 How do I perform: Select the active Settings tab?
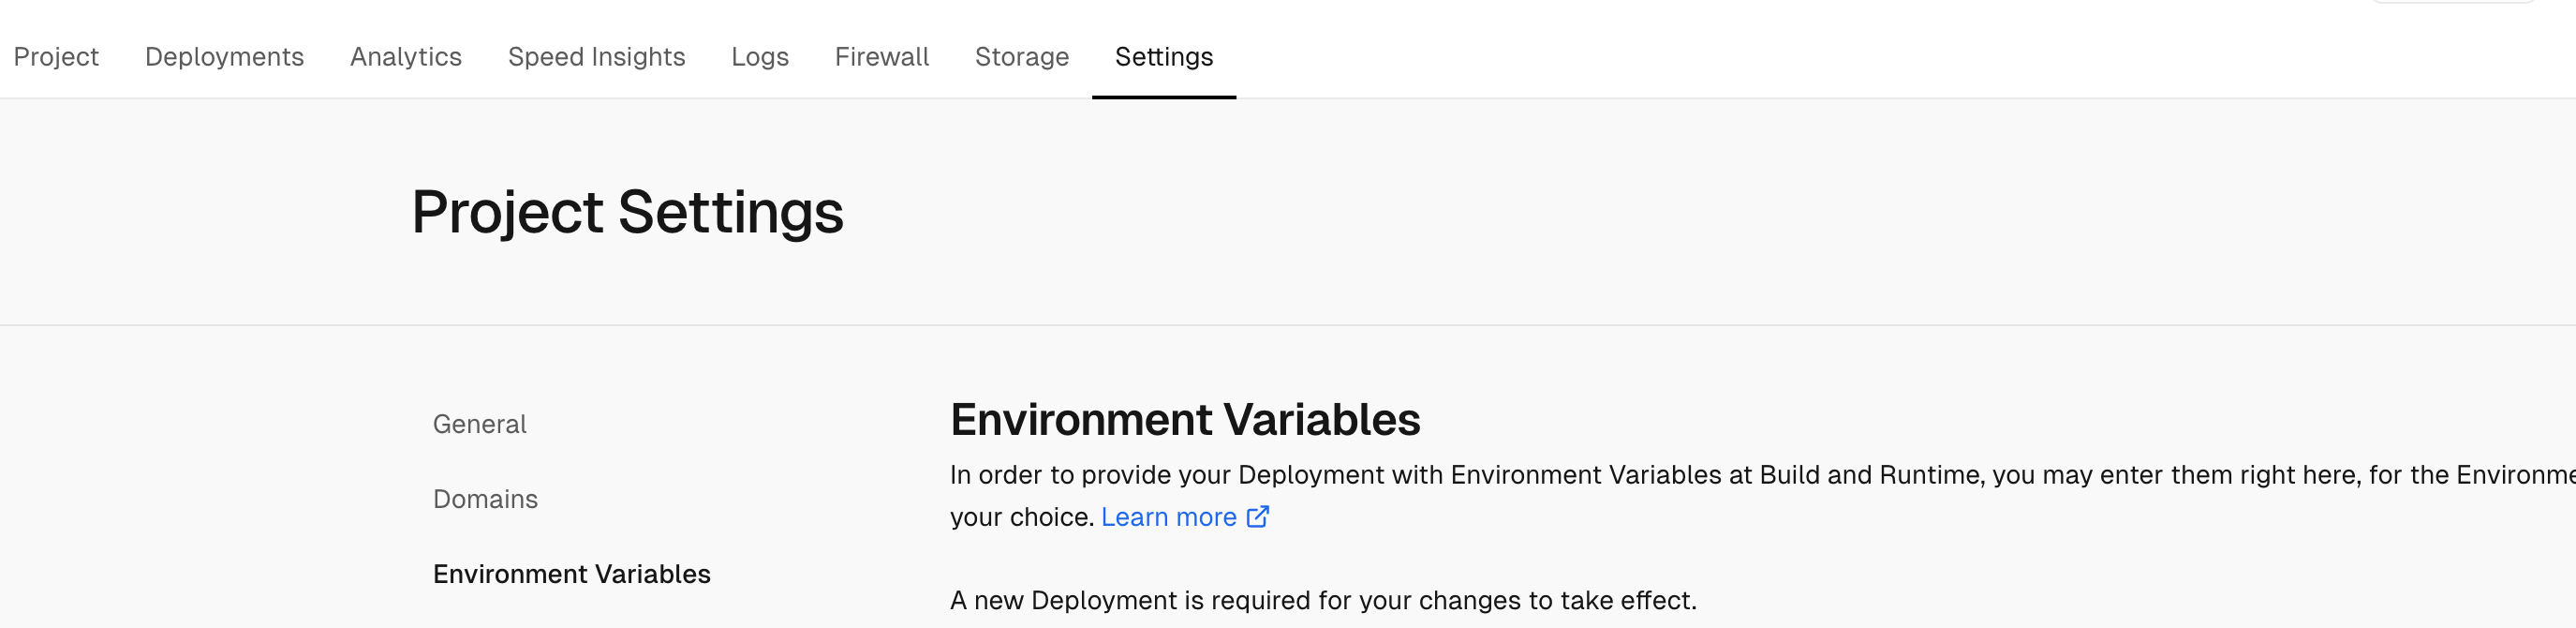point(1164,57)
